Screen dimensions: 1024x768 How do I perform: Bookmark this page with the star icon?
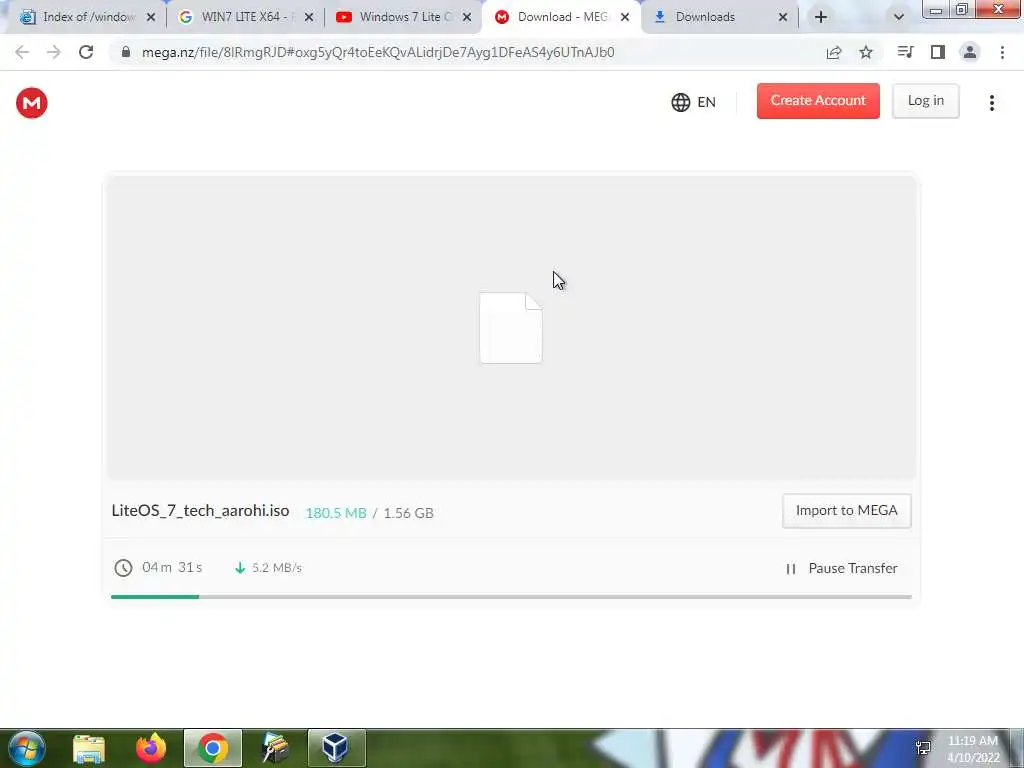(866, 52)
